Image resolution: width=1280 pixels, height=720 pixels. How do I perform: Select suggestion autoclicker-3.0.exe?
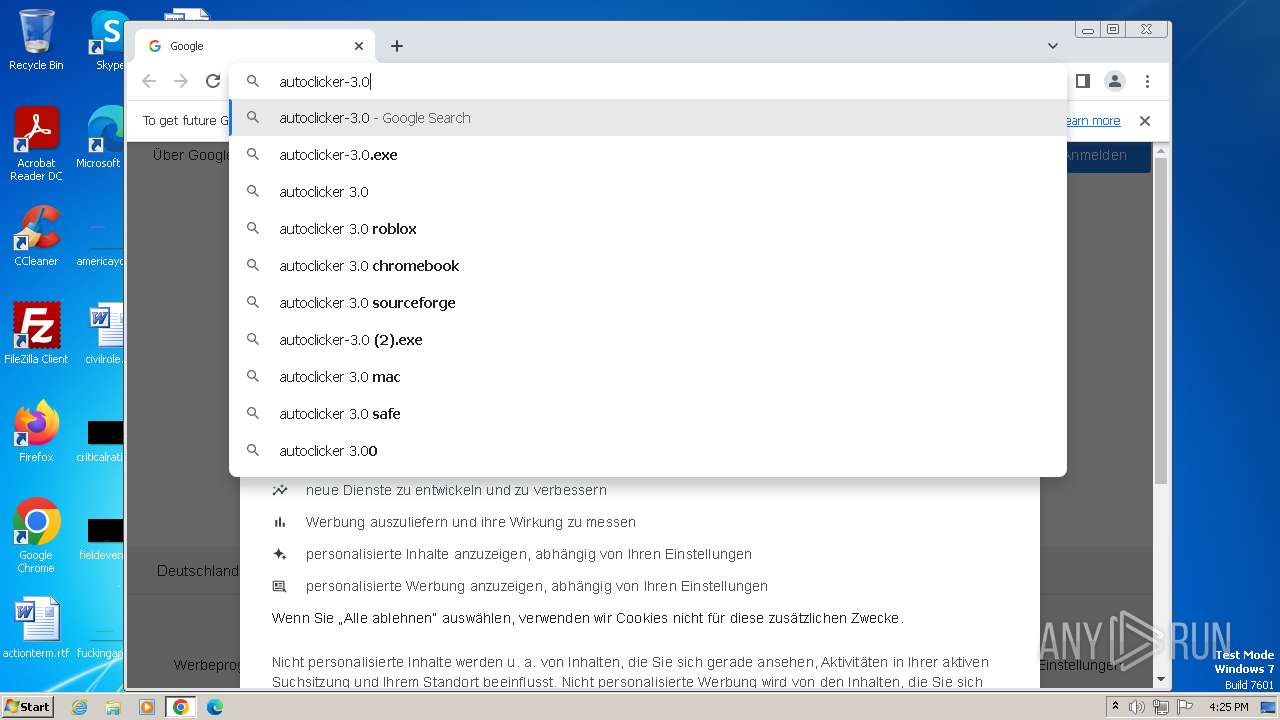click(x=648, y=155)
